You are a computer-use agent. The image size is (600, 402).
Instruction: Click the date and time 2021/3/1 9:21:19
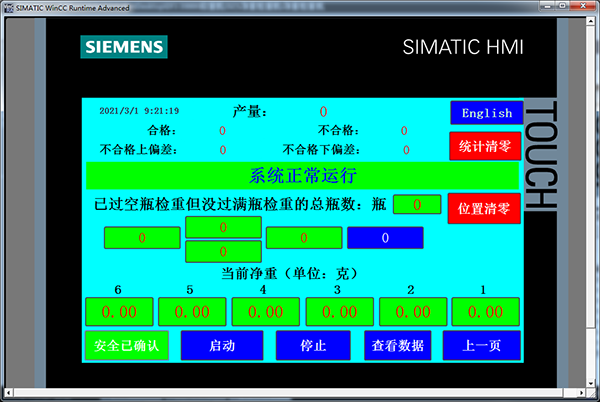pos(139,111)
